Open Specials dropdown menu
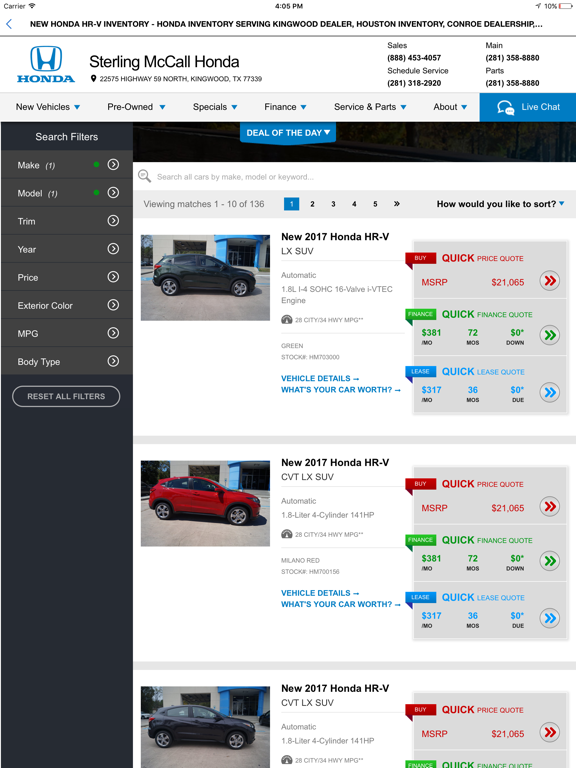Screen dimensions: 576x768 tap(215, 107)
